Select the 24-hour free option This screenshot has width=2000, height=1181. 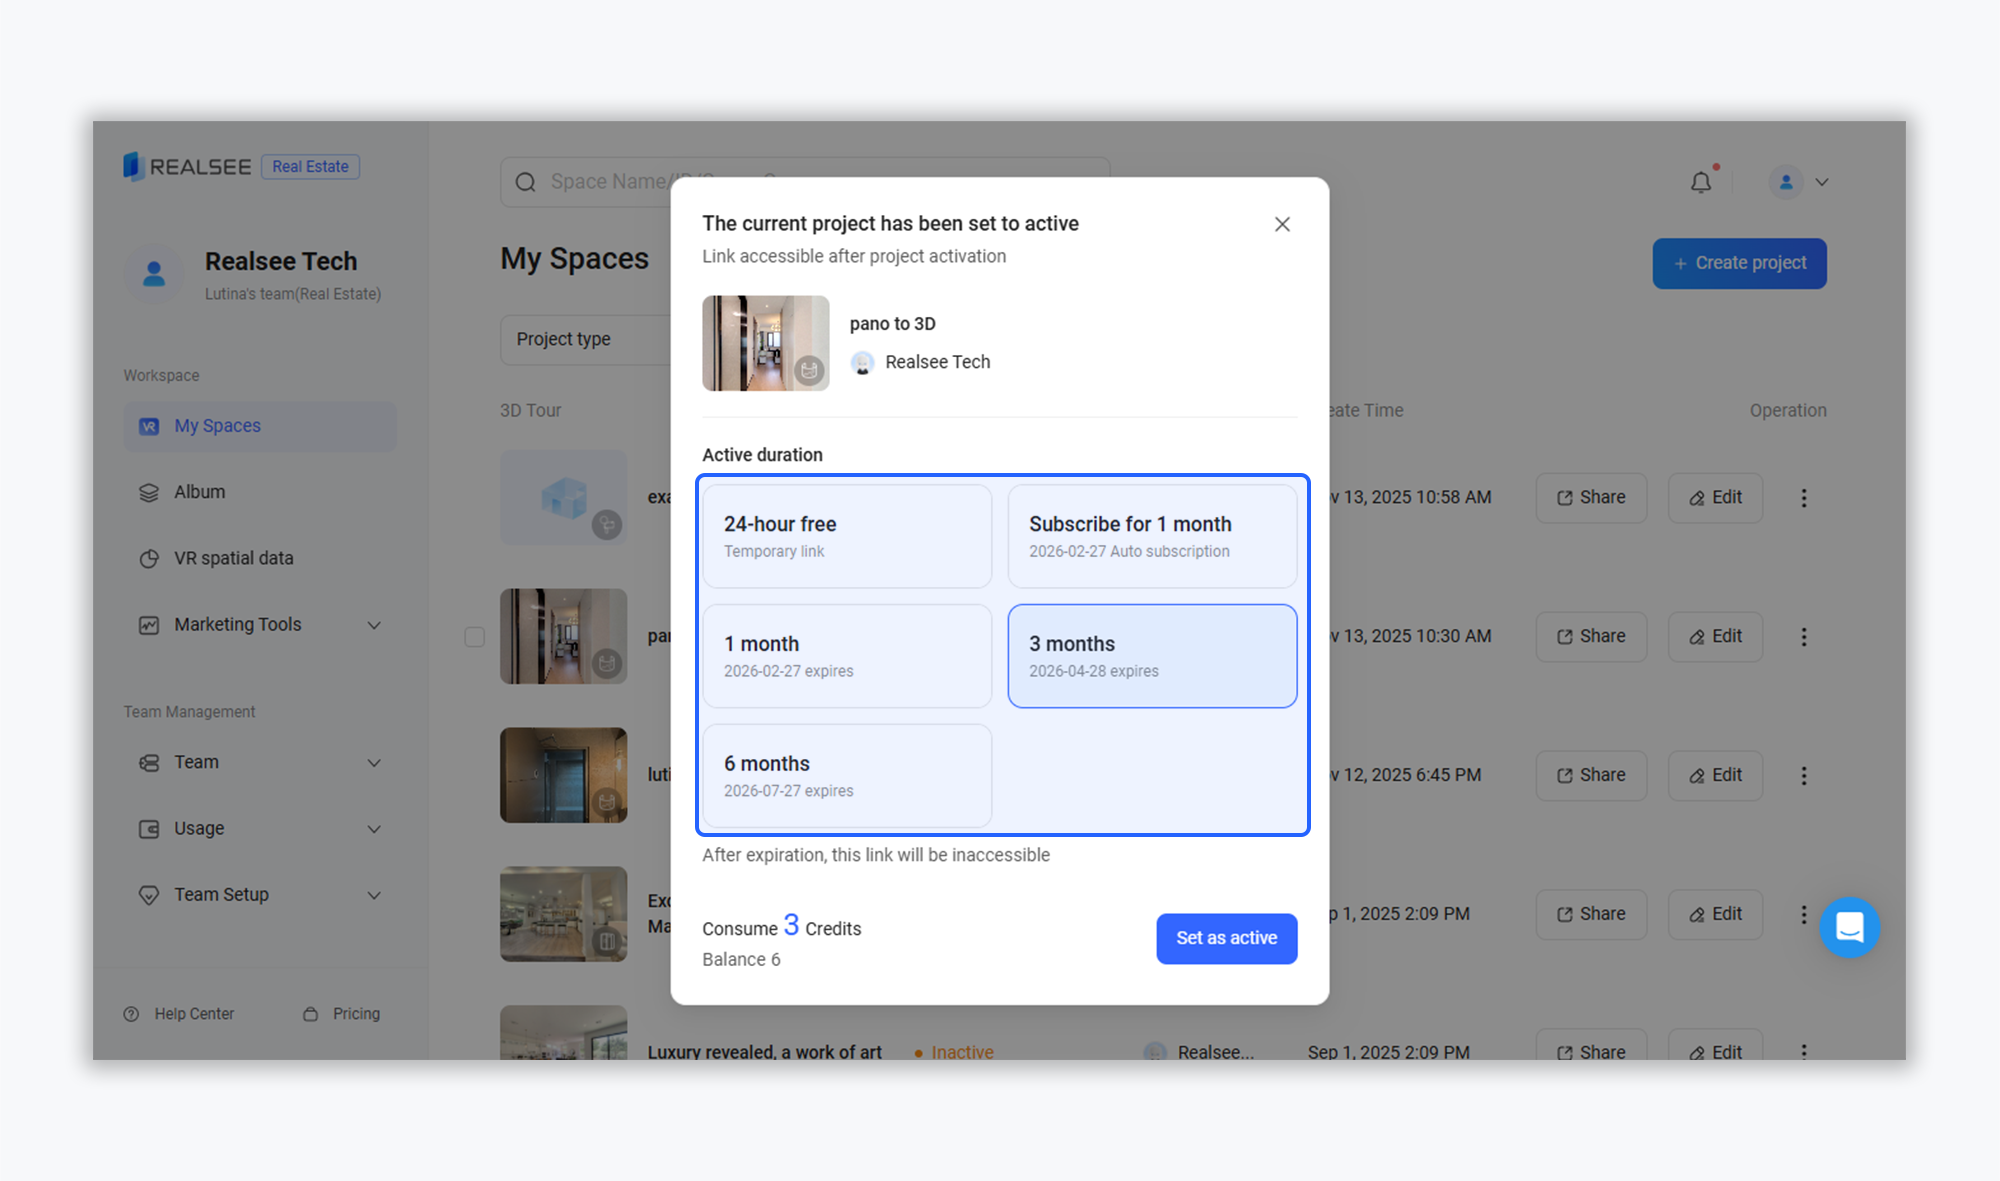click(x=847, y=536)
